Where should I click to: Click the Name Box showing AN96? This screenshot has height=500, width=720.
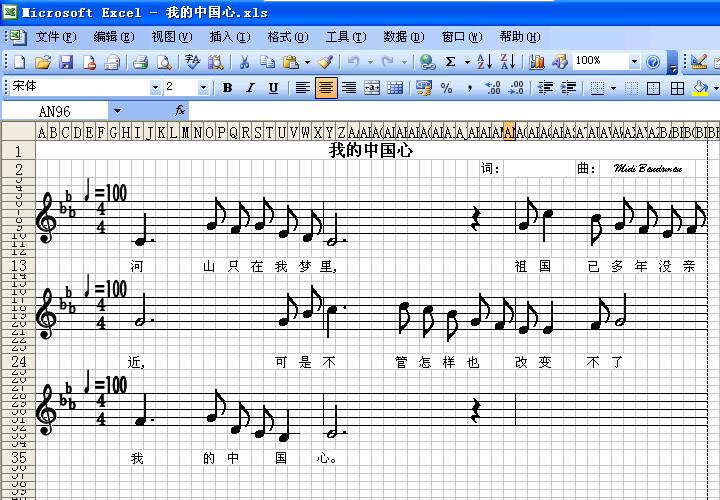click(55, 111)
